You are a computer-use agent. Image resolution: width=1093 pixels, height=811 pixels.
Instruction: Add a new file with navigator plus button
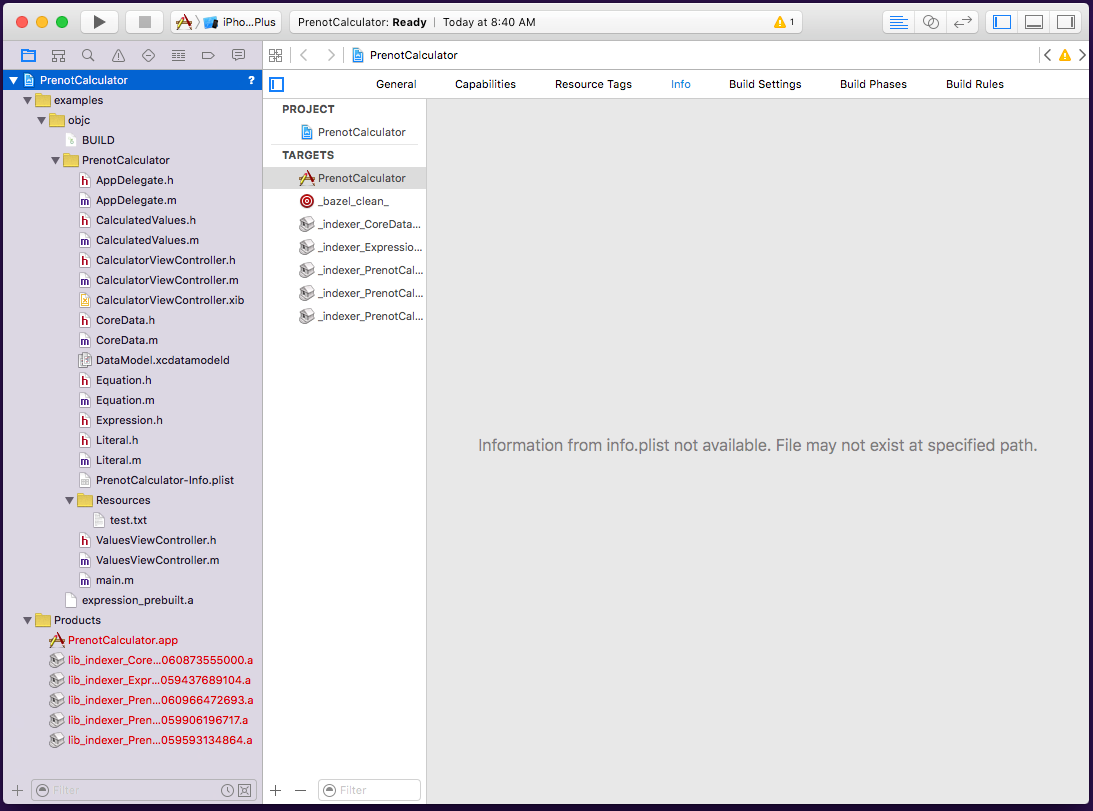17,790
